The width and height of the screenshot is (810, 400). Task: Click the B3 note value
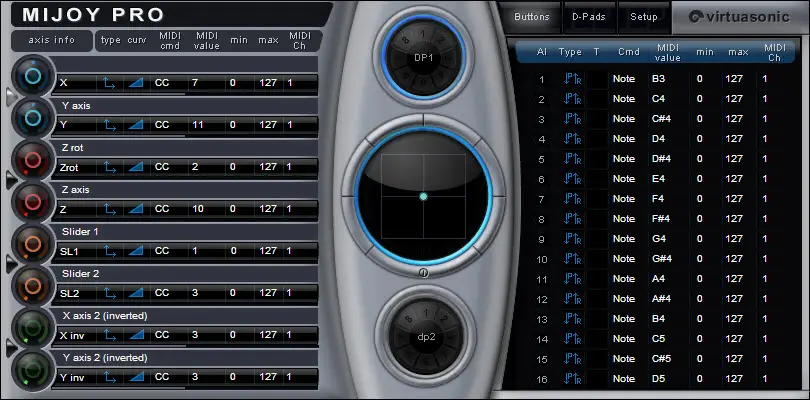tap(659, 79)
